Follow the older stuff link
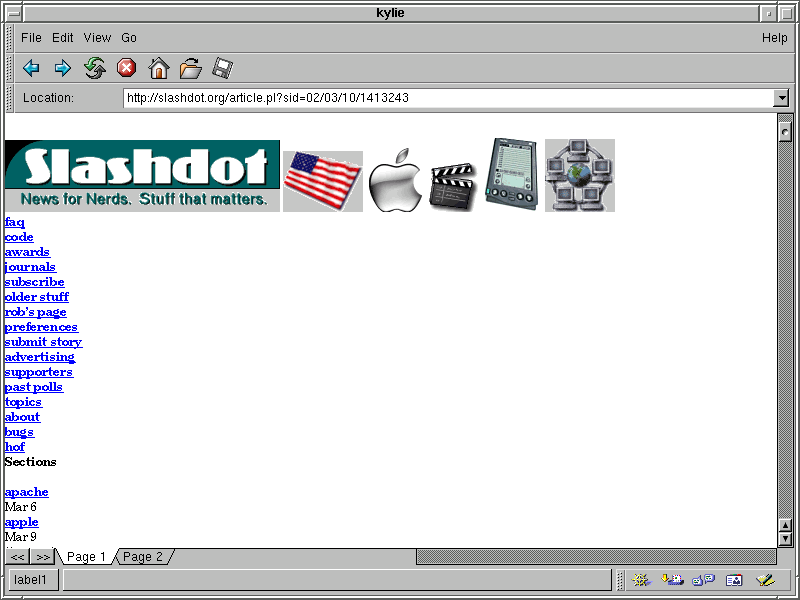800x600 pixels. click(x=37, y=297)
